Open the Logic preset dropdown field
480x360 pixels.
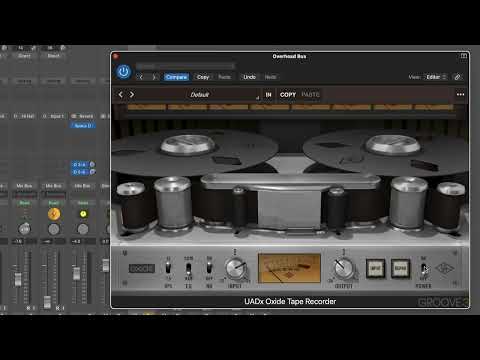point(185,66)
